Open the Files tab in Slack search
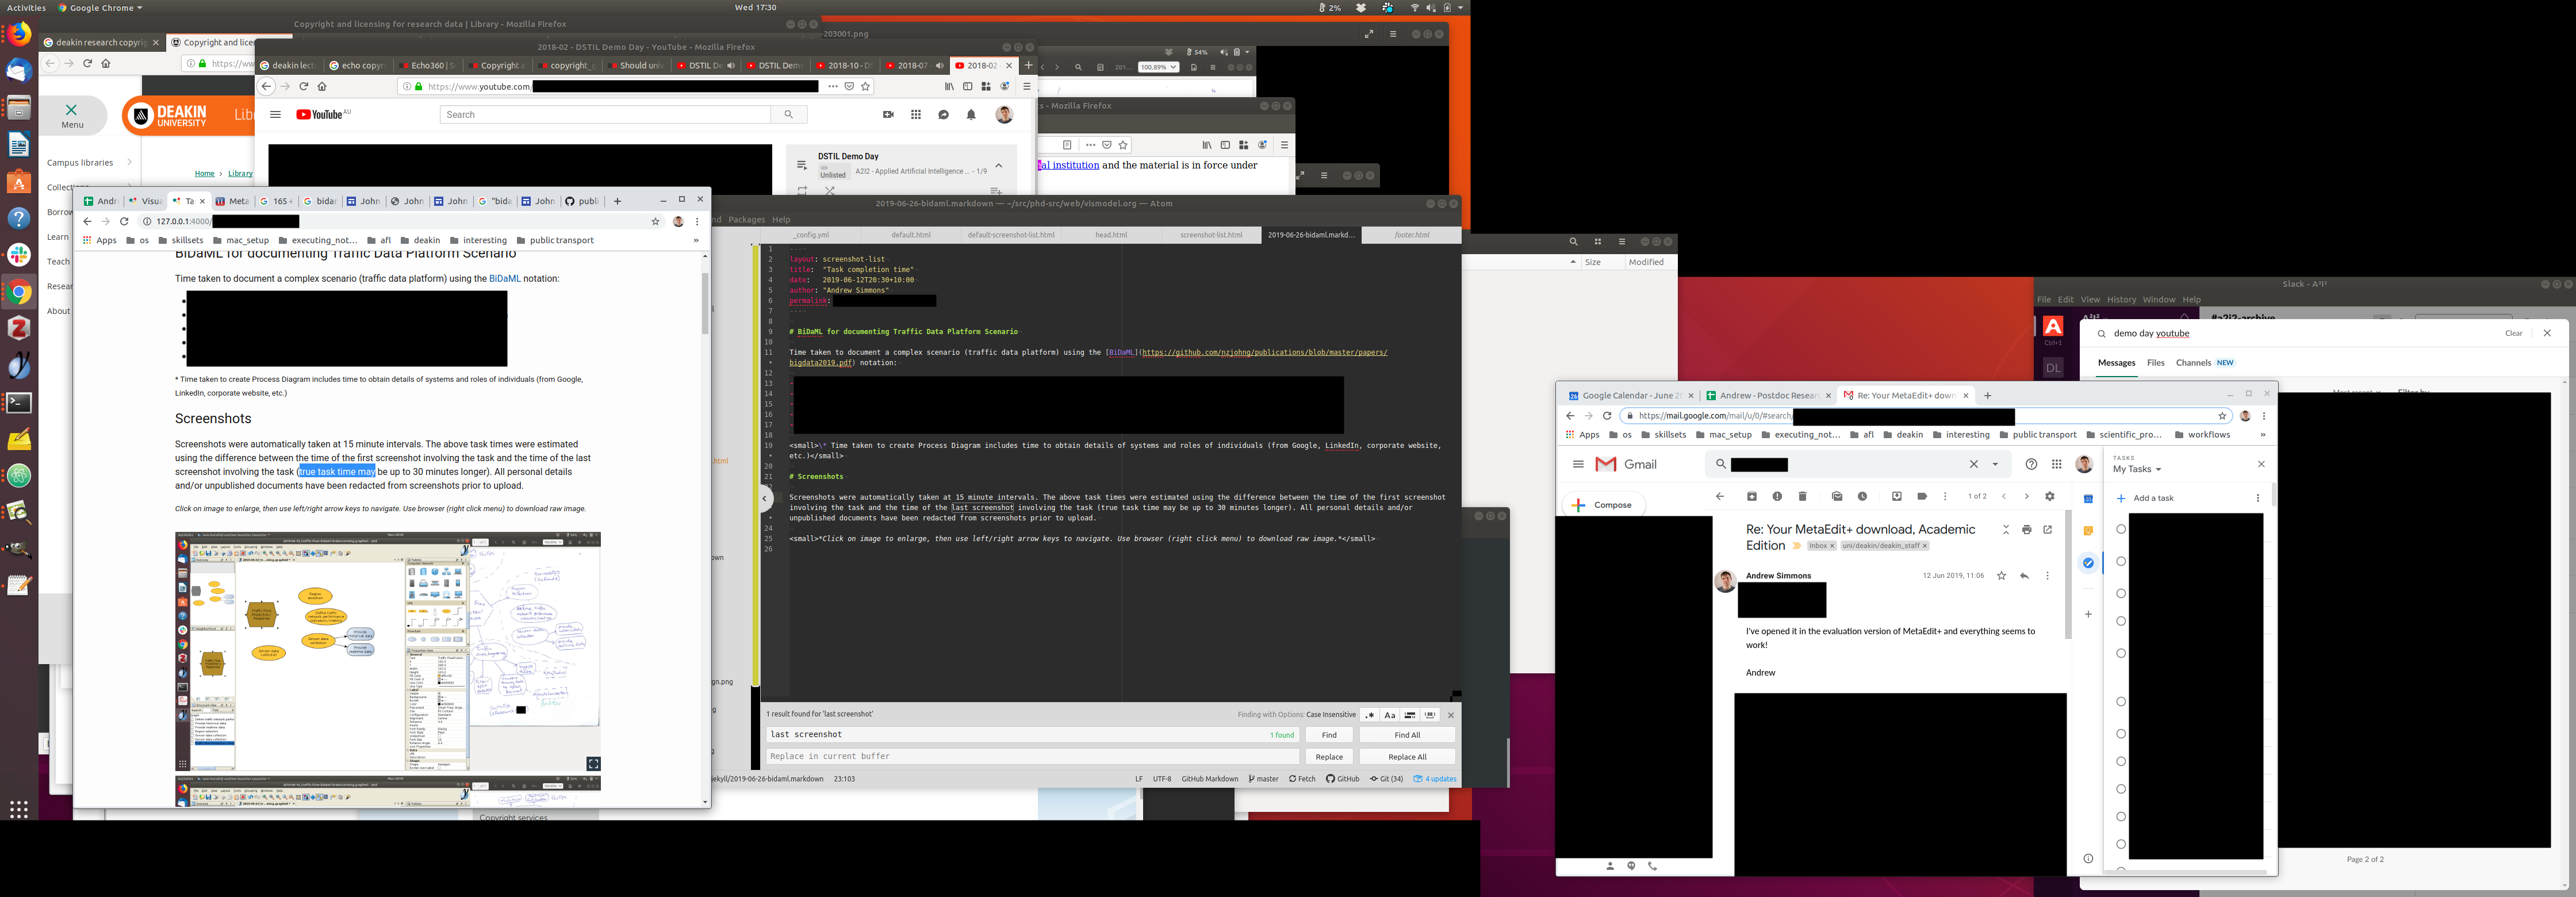 tap(2155, 363)
